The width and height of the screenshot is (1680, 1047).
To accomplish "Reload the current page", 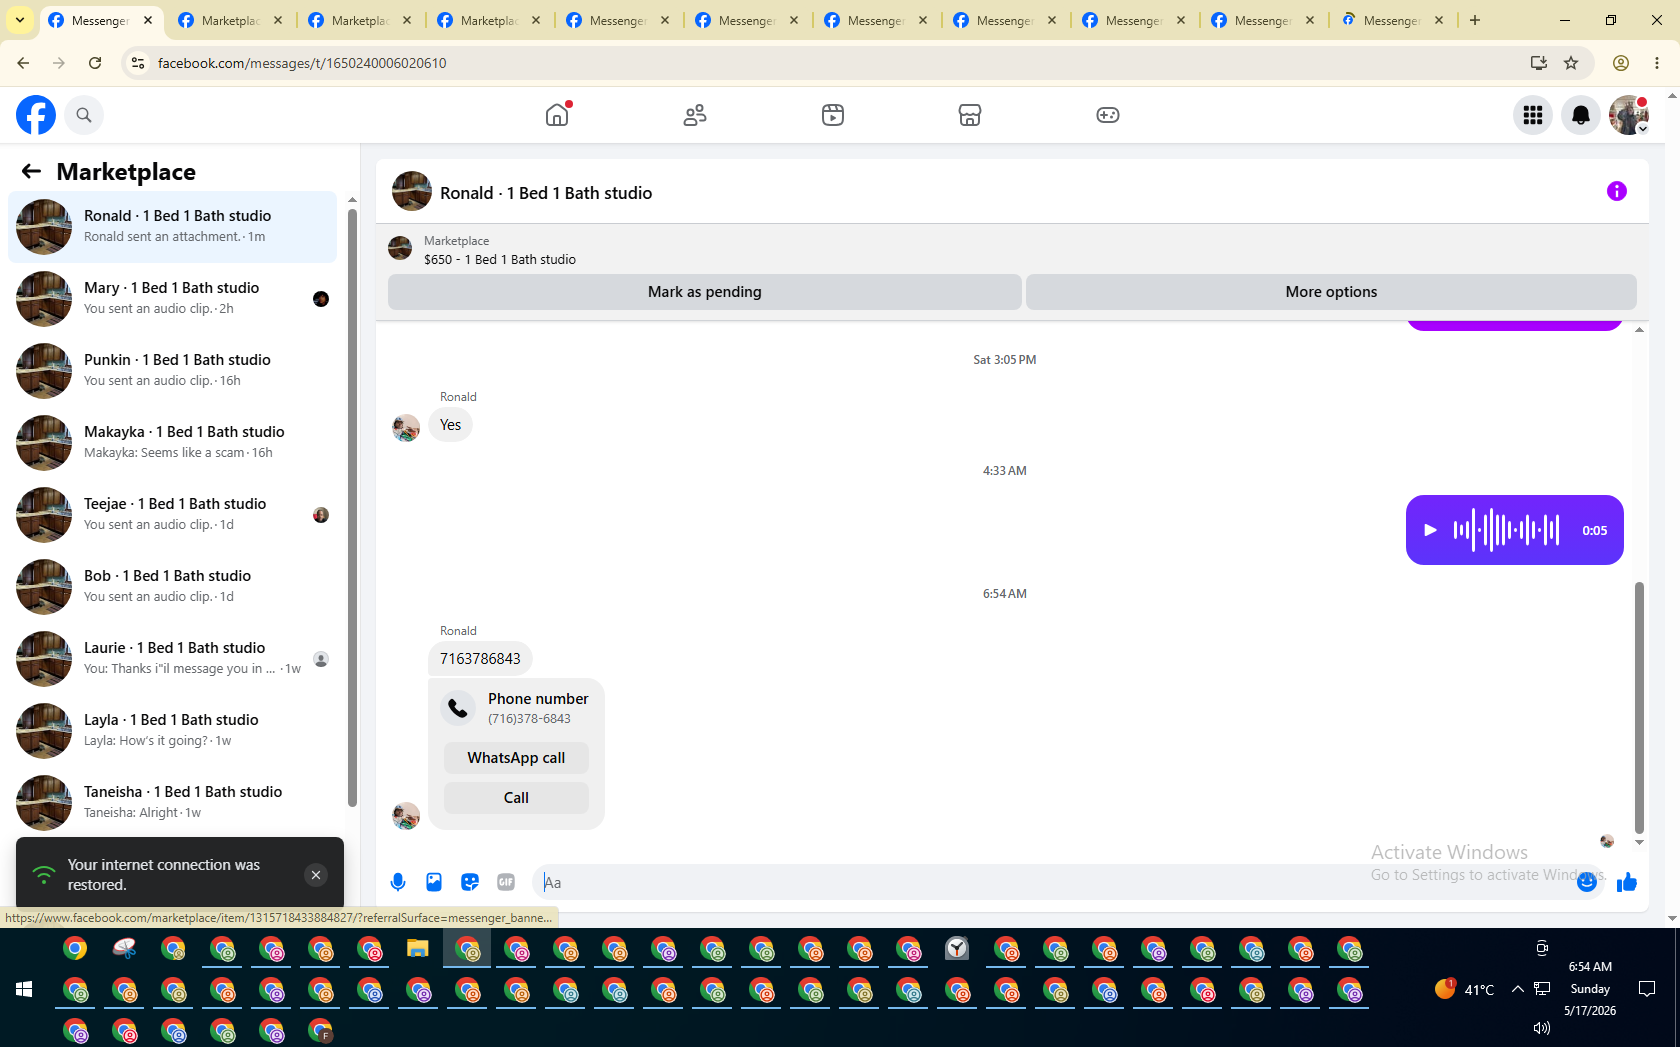I will coord(95,63).
